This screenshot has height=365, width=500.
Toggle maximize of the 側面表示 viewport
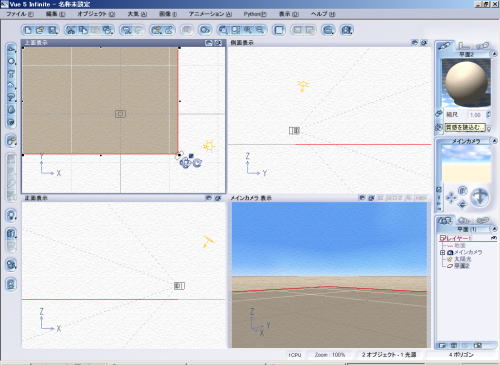pyautogui.click(x=414, y=43)
